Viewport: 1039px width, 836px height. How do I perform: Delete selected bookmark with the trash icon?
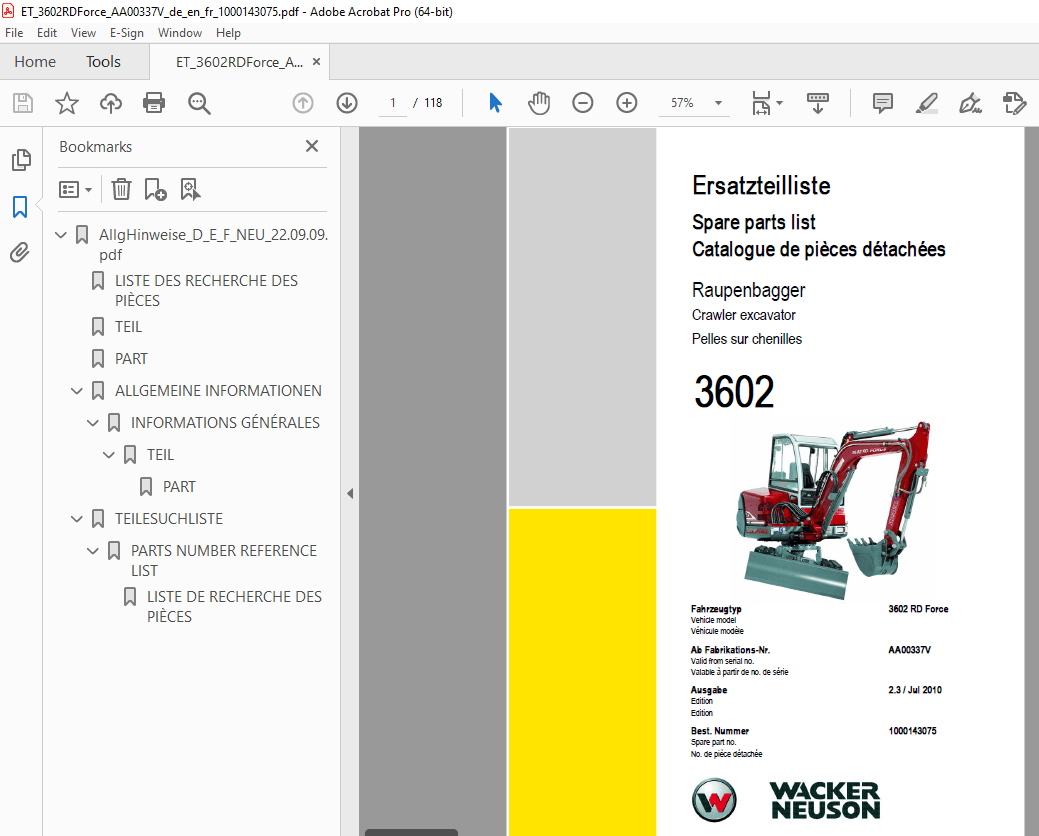tap(121, 189)
